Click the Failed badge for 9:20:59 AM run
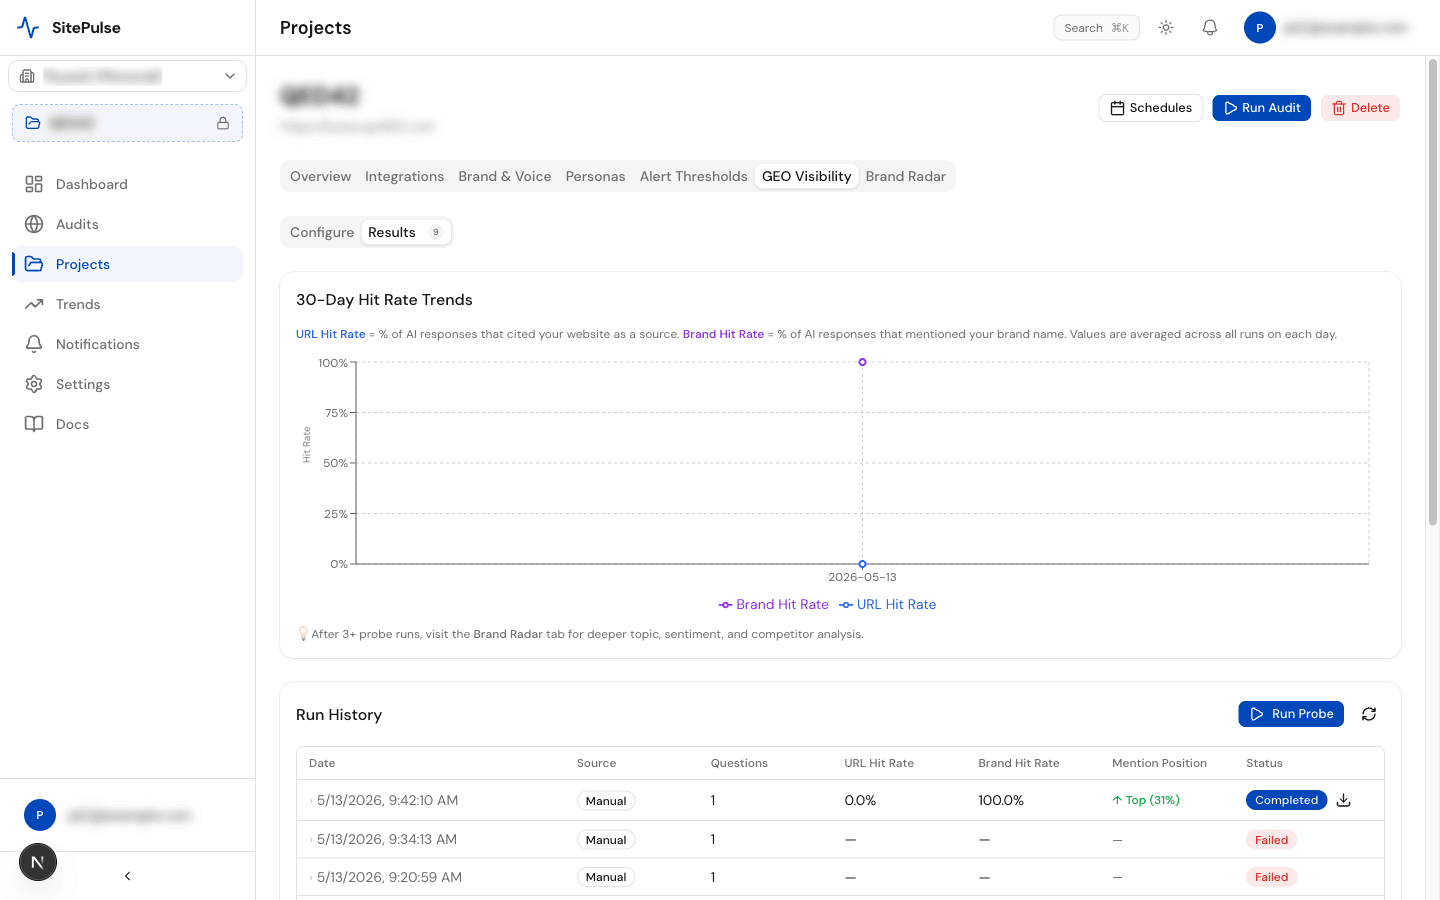The image size is (1440, 900). click(1271, 877)
